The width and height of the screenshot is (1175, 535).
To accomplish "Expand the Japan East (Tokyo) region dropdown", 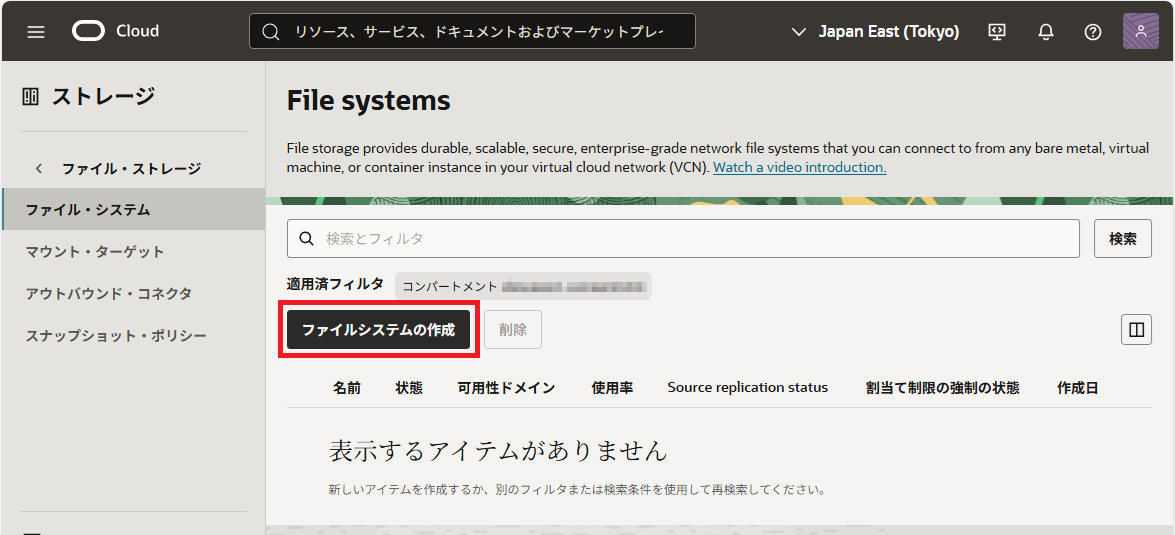I will [x=875, y=31].
